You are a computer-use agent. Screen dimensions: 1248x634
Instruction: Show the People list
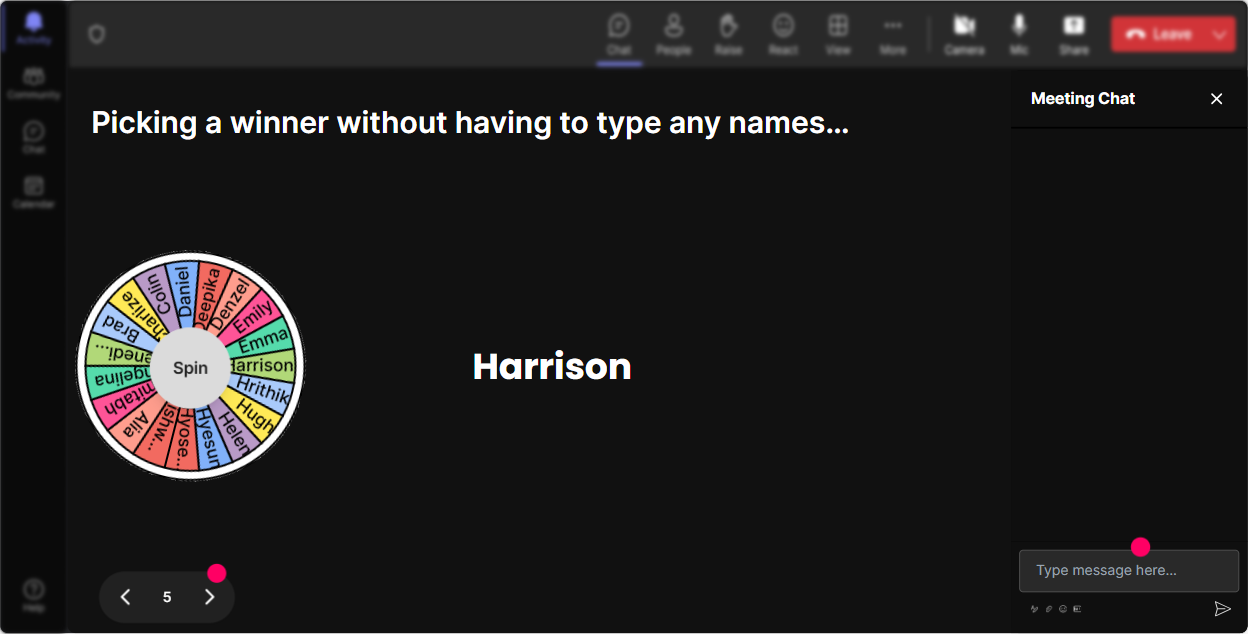coord(673,33)
